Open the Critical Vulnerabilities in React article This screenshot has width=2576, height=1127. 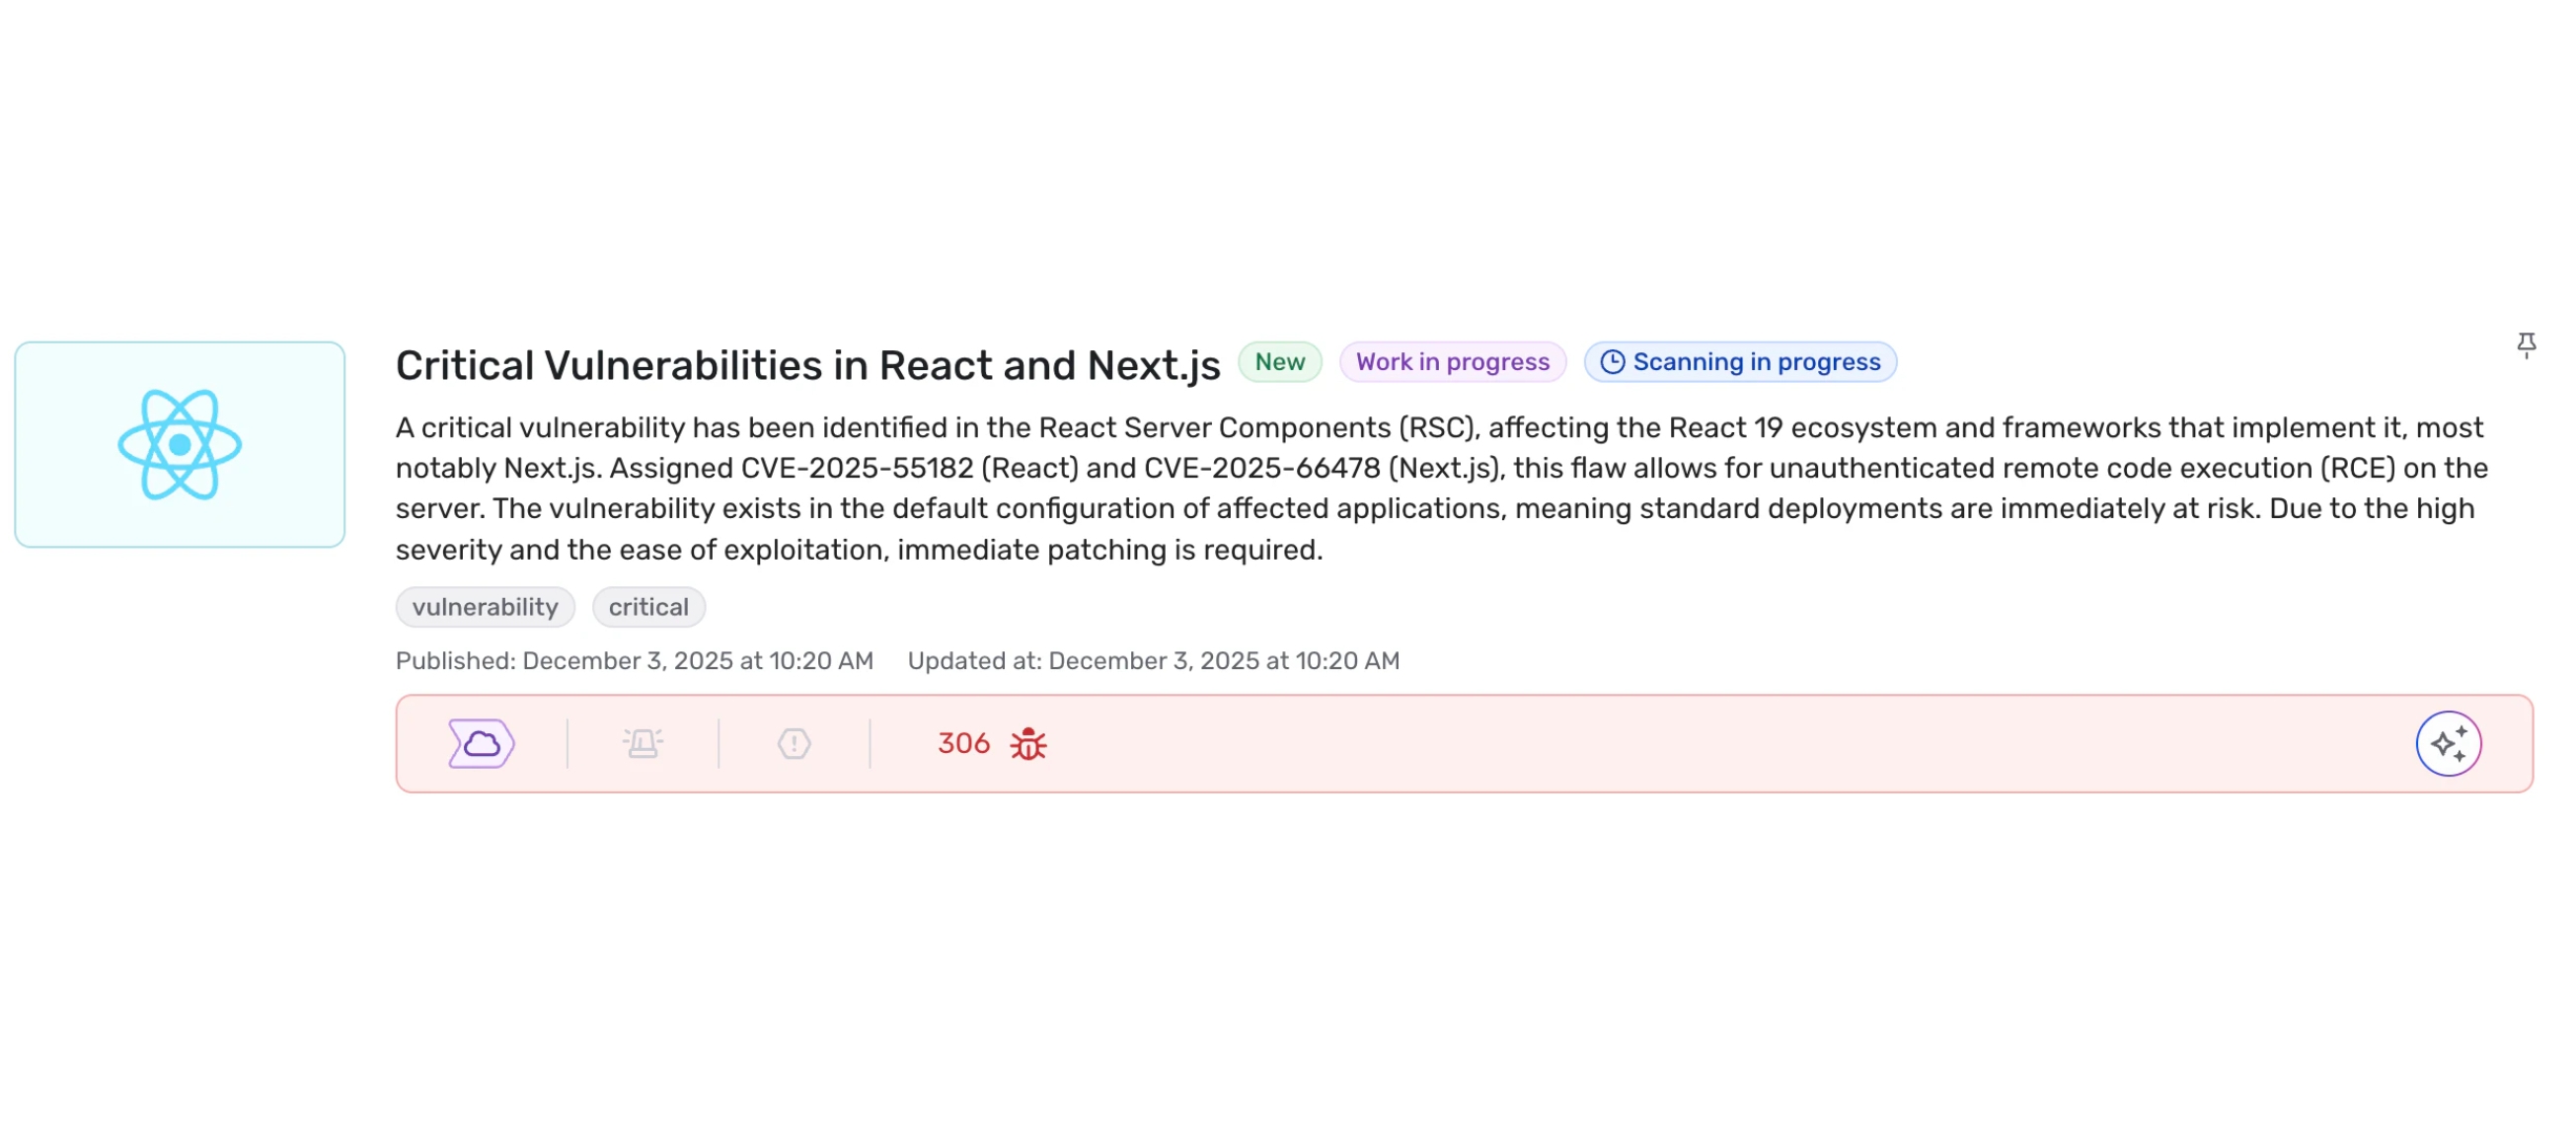[808, 364]
